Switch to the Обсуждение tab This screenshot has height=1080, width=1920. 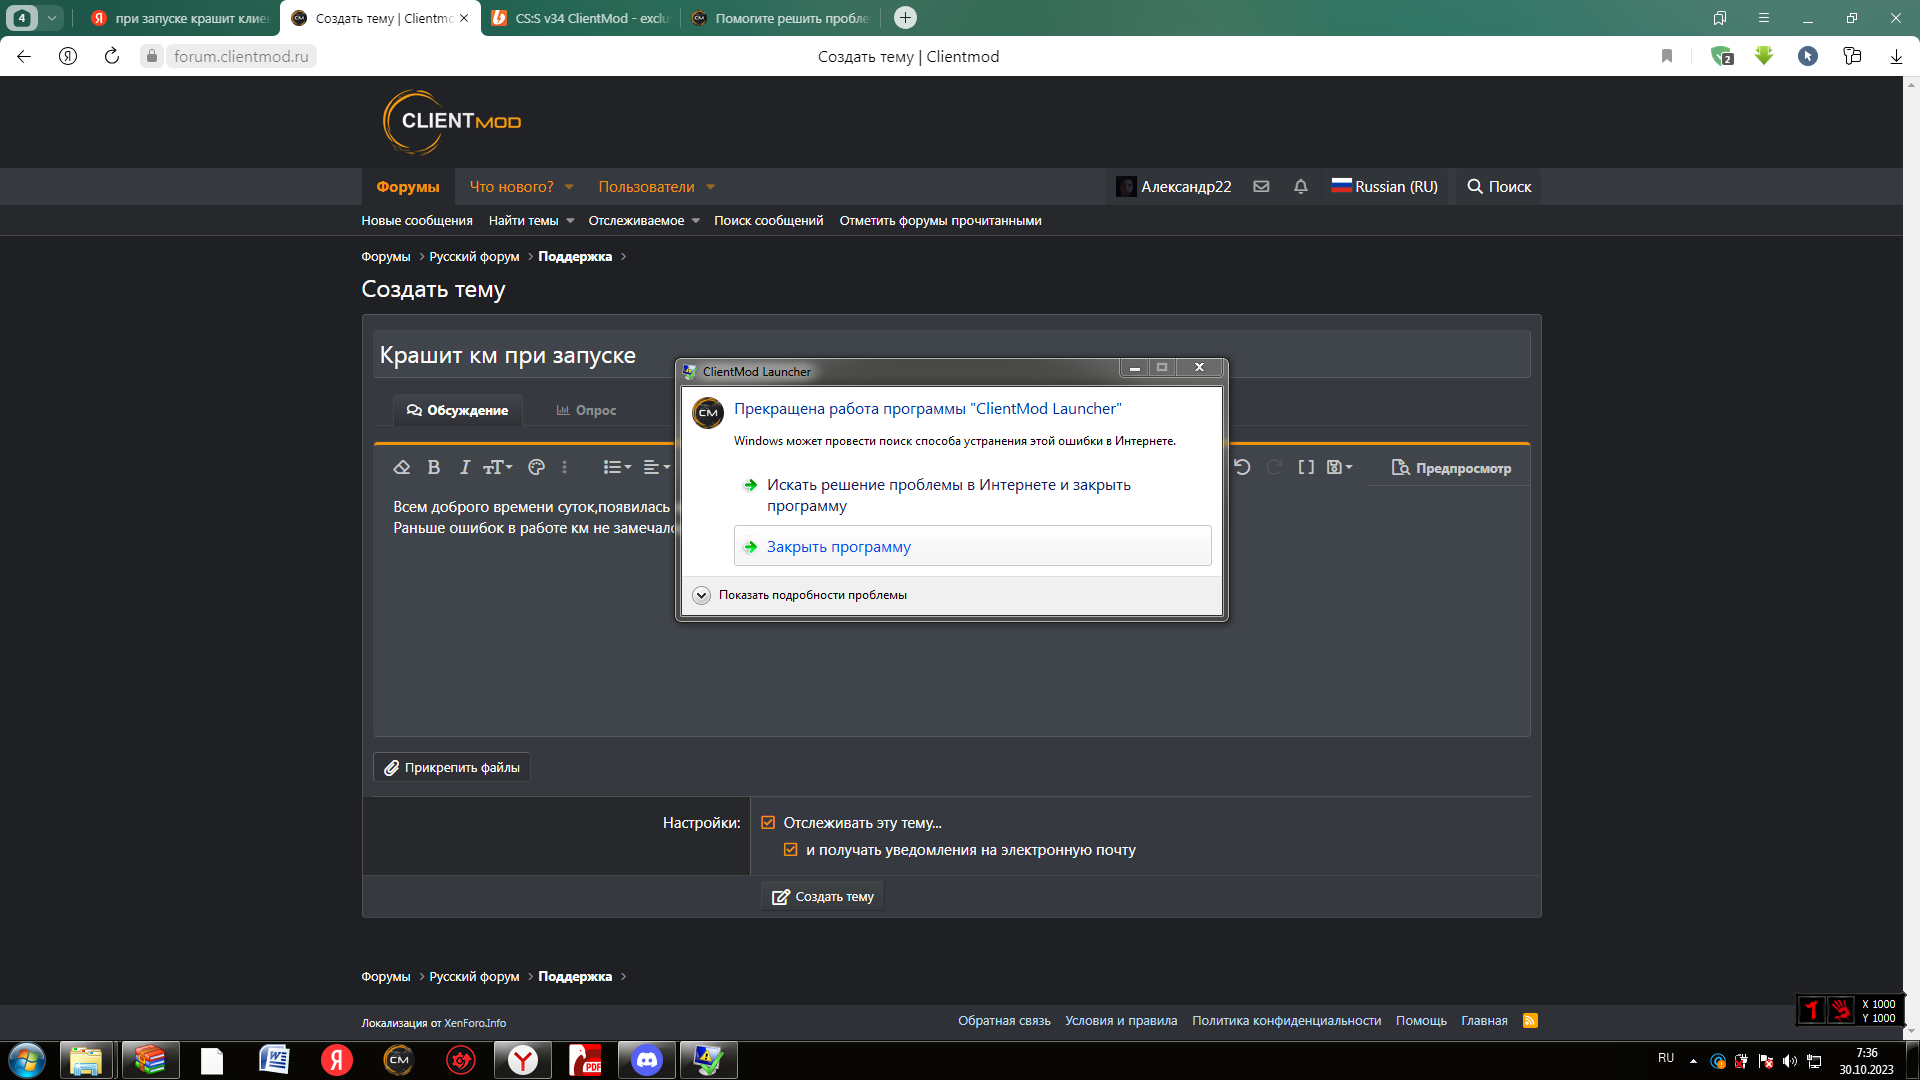(457, 410)
